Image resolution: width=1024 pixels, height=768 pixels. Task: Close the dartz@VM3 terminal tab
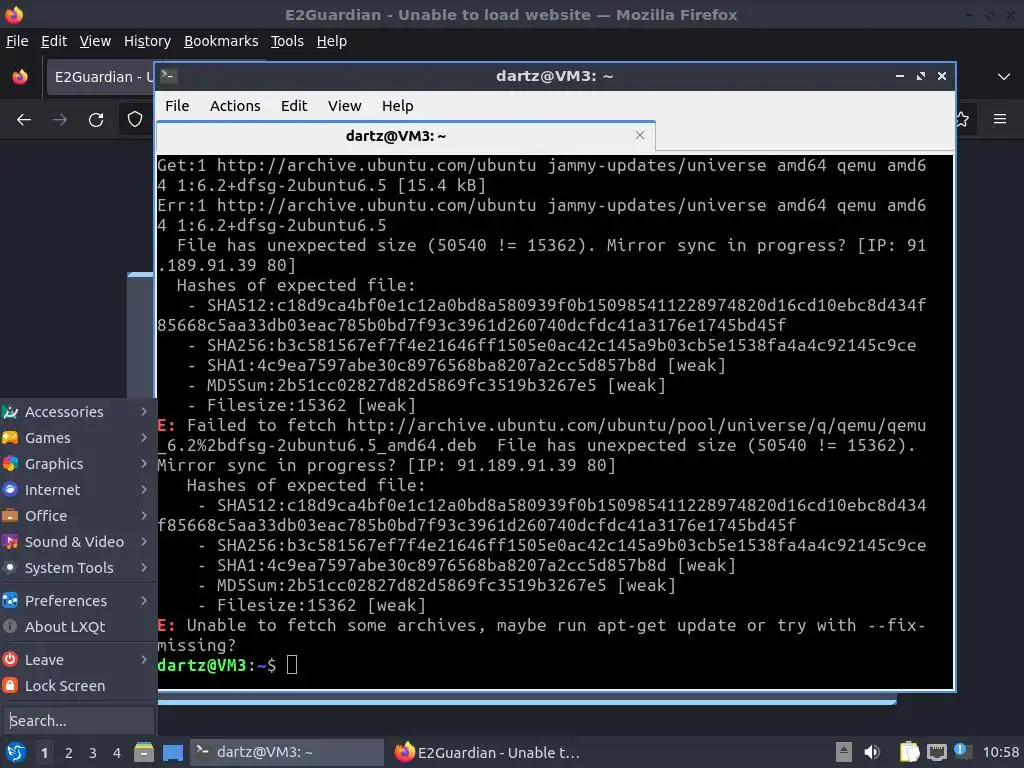click(x=640, y=135)
